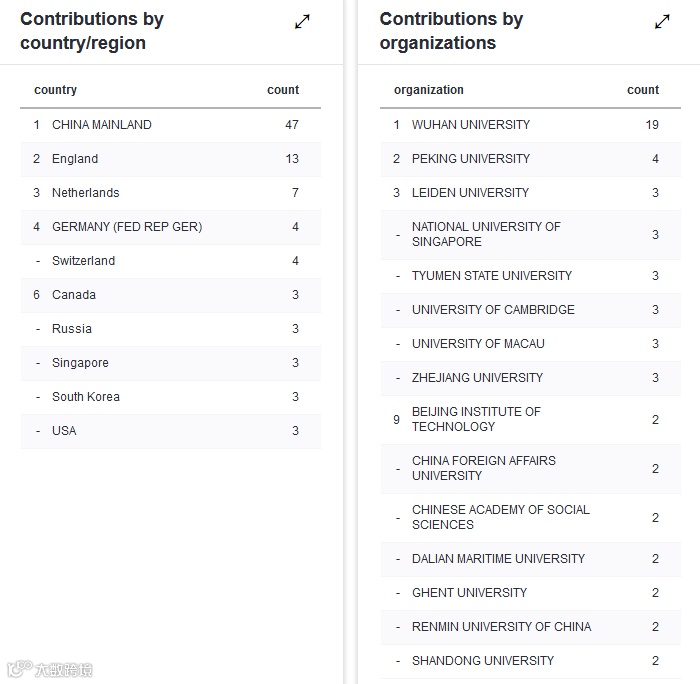This screenshot has width=700, height=684.
Task: Sort by the country column header
Action: coord(55,90)
